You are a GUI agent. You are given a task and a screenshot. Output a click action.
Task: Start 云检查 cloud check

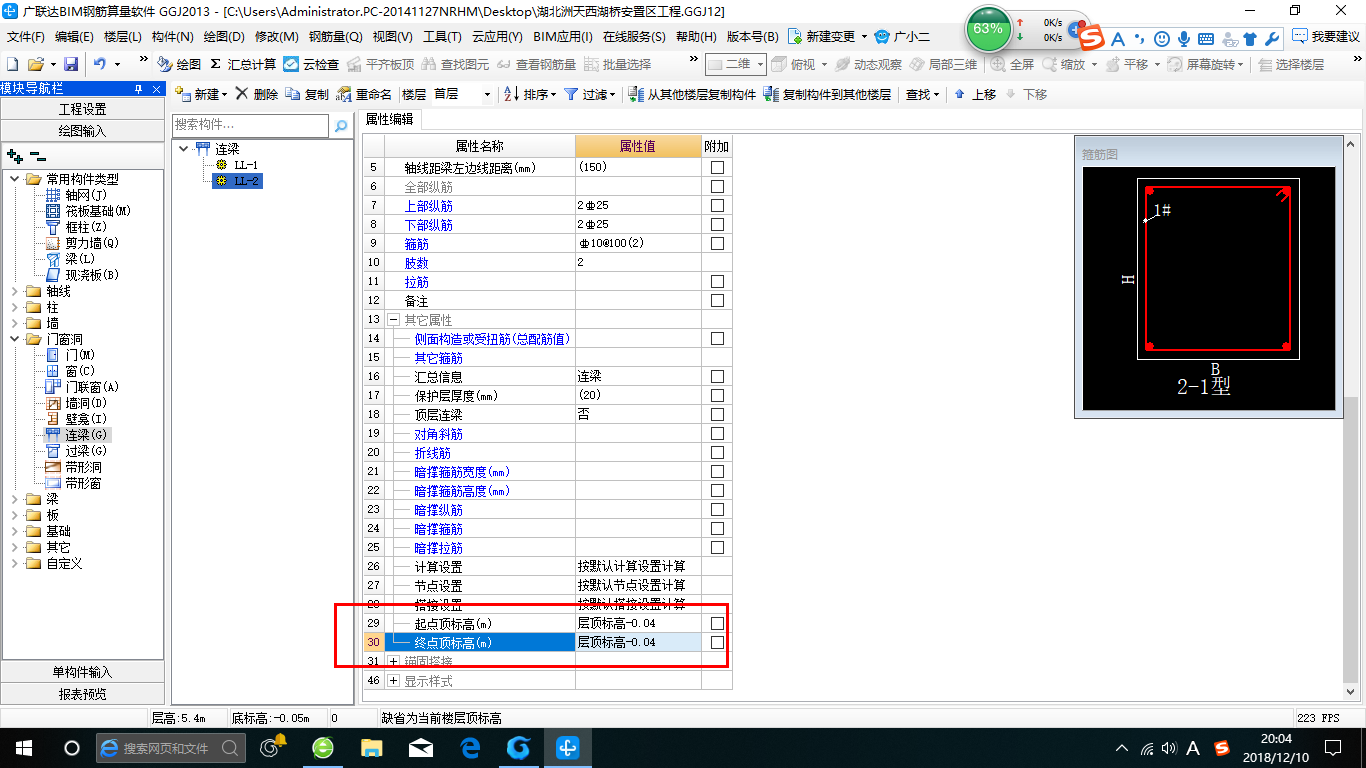pyautogui.click(x=311, y=64)
